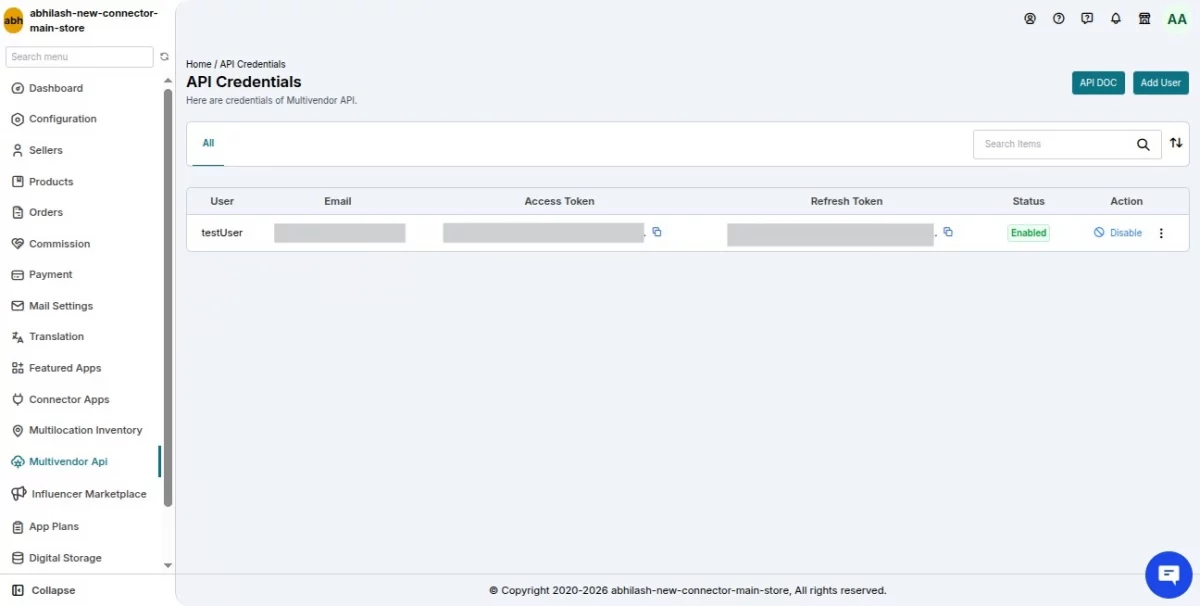Open more actions menu for testUser
This screenshot has width=1200, height=606.
pos(1161,233)
